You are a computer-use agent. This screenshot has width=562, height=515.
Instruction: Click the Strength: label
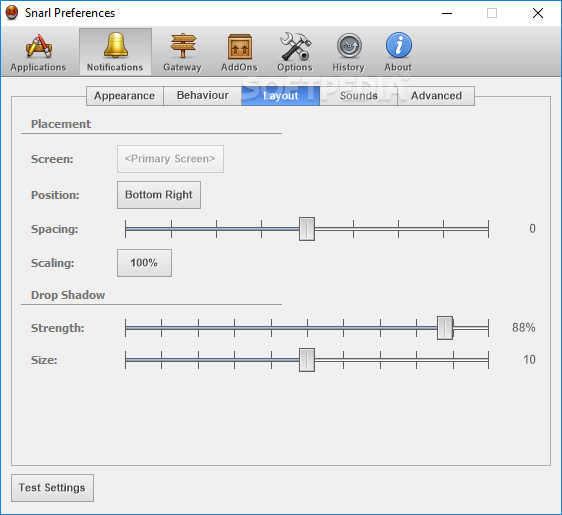tap(58, 328)
